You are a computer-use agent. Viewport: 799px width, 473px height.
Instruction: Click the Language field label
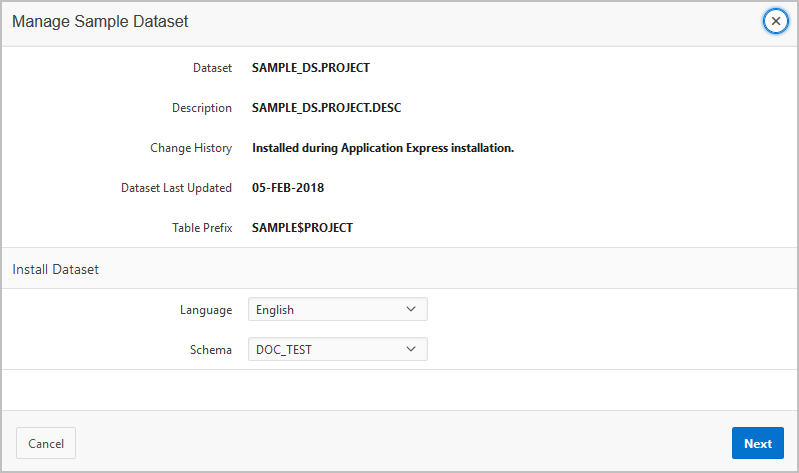[x=205, y=310]
